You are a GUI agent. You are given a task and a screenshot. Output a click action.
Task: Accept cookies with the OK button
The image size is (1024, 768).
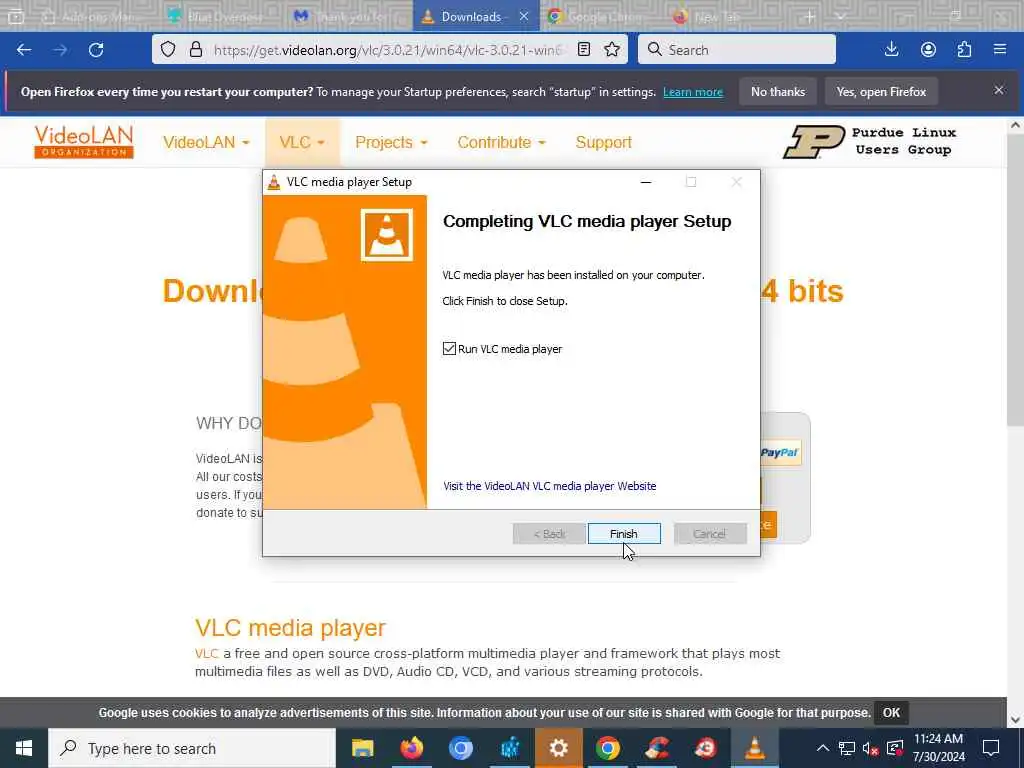[x=891, y=712]
